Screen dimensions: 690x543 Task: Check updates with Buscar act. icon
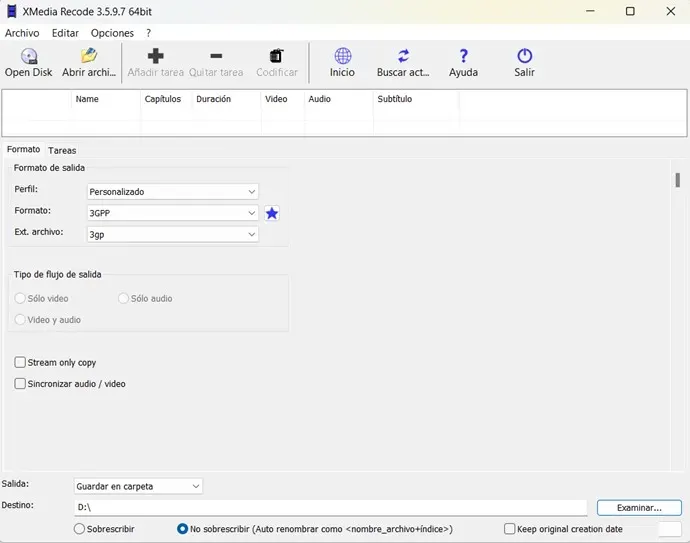tap(403, 56)
